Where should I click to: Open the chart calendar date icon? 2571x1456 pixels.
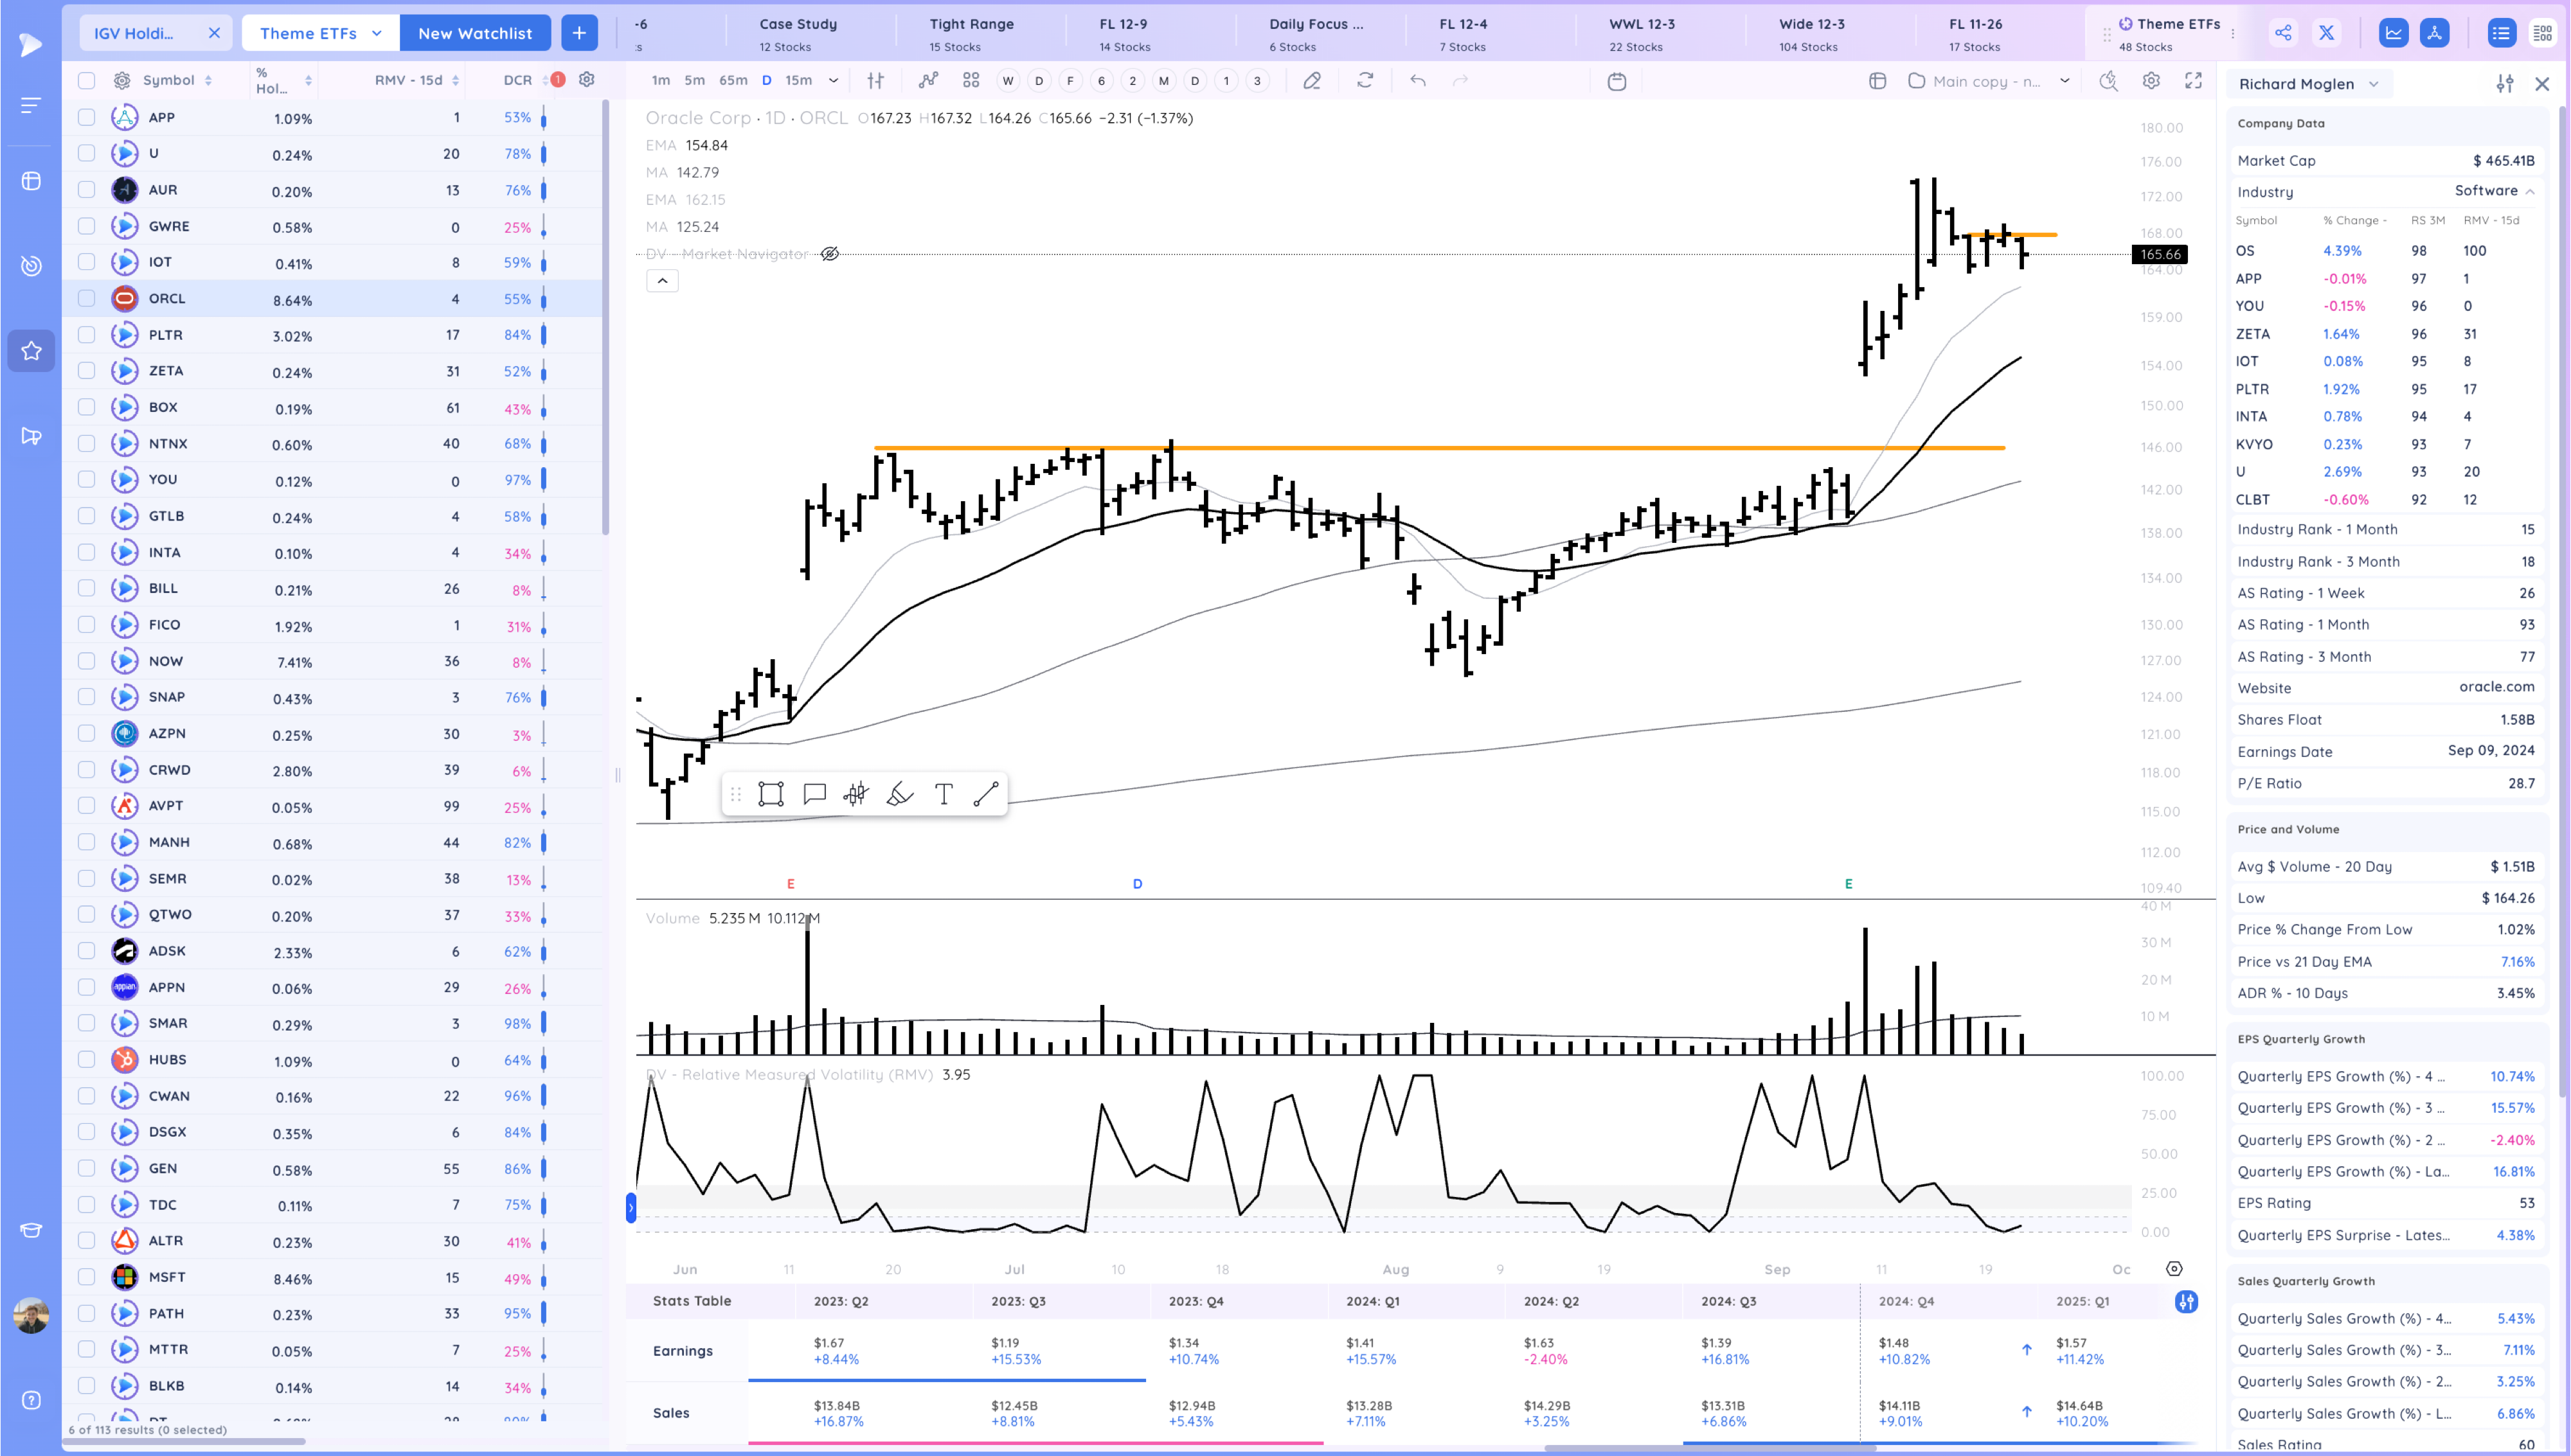point(1616,81)
